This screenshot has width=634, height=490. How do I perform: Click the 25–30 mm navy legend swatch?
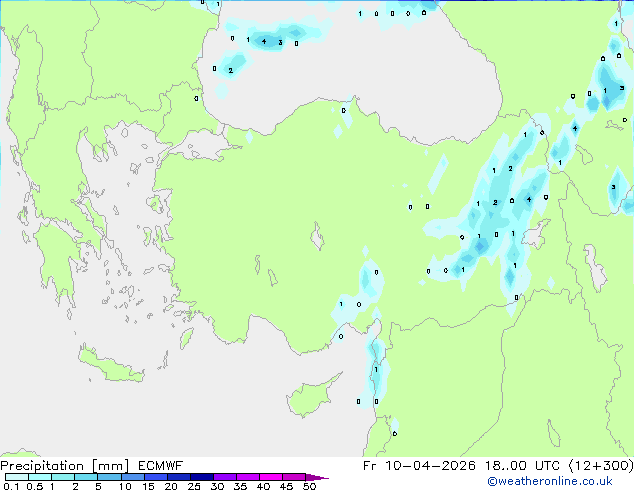click(x=202, y=477)
